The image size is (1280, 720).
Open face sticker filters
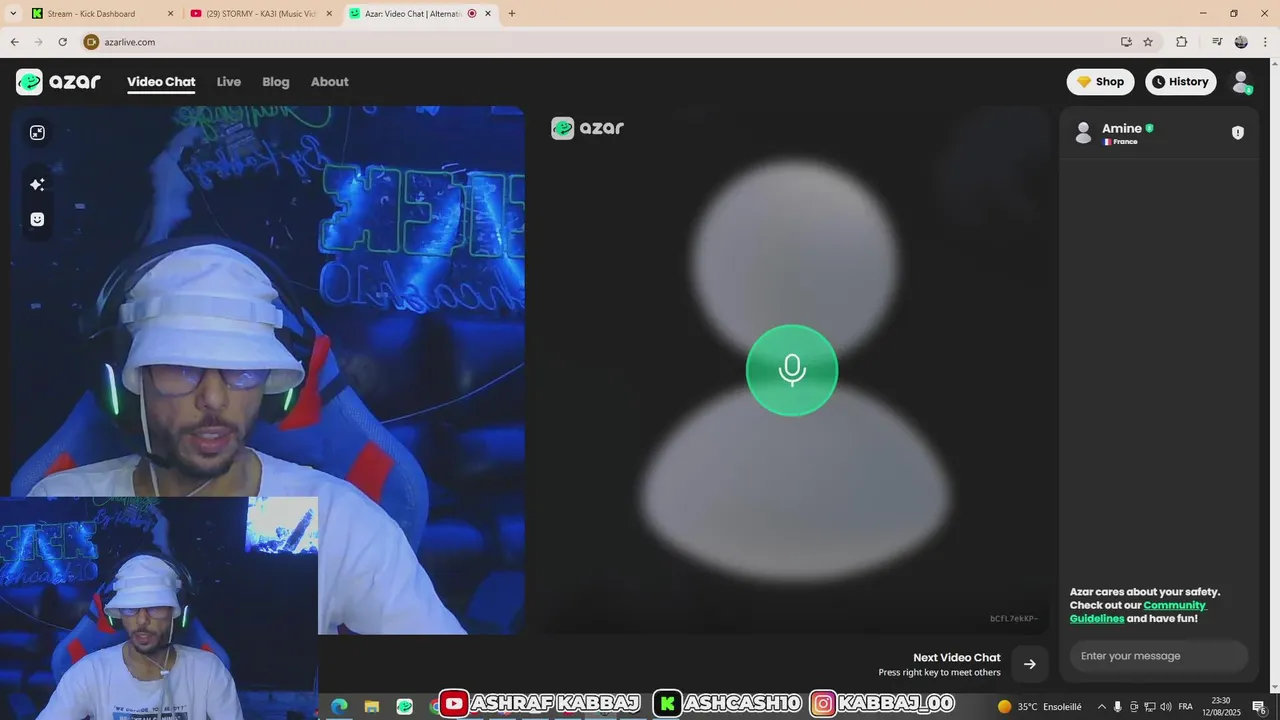[x=37, y=219]
